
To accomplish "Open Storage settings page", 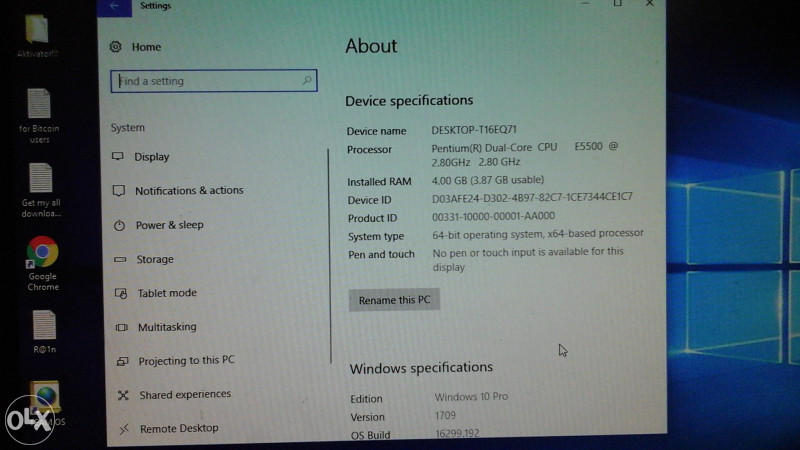I will click(x=155, y=259).
